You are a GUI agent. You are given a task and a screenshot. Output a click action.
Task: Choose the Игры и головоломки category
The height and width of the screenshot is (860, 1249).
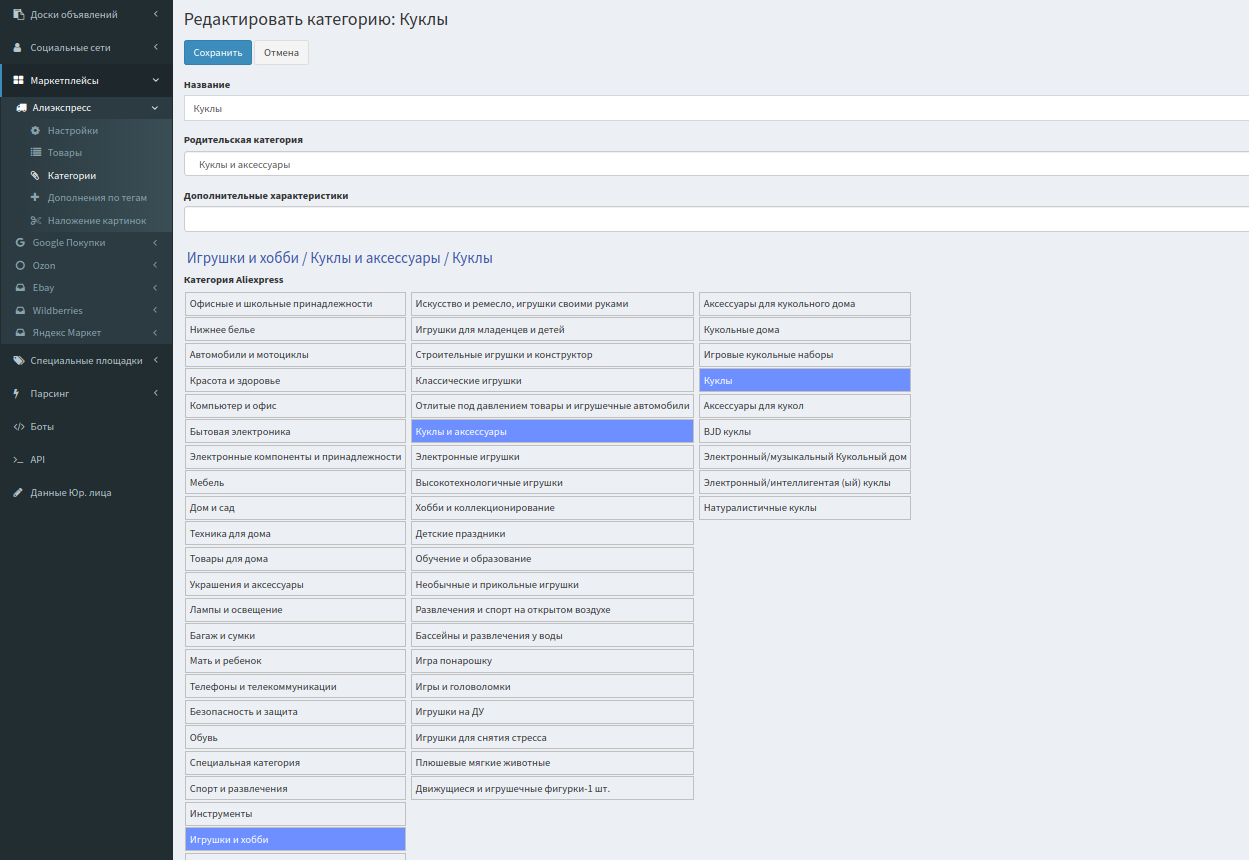(552, 687)
